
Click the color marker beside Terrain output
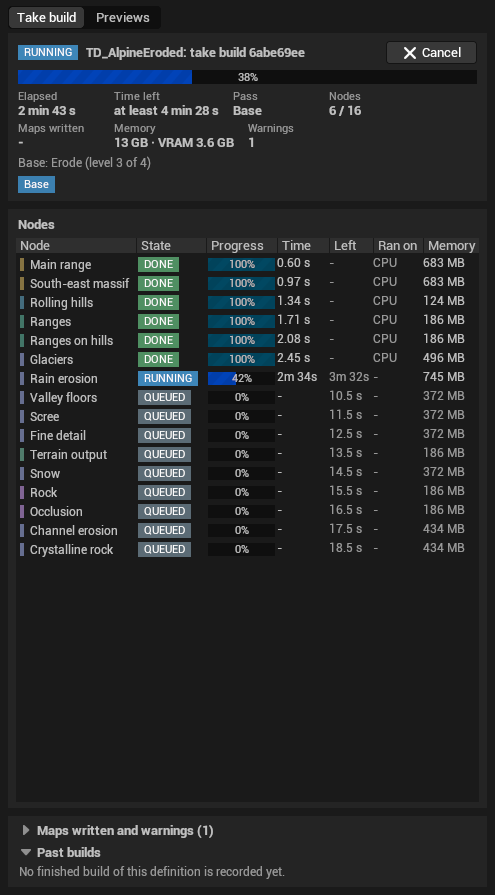[x=22, y=454]
